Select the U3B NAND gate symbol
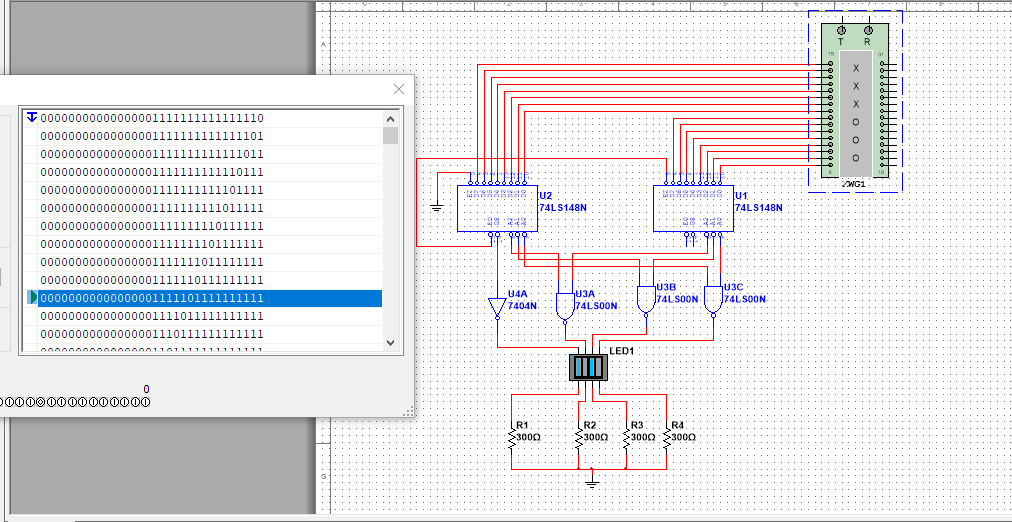The image size is (1012, 522). tap(646, 300)
